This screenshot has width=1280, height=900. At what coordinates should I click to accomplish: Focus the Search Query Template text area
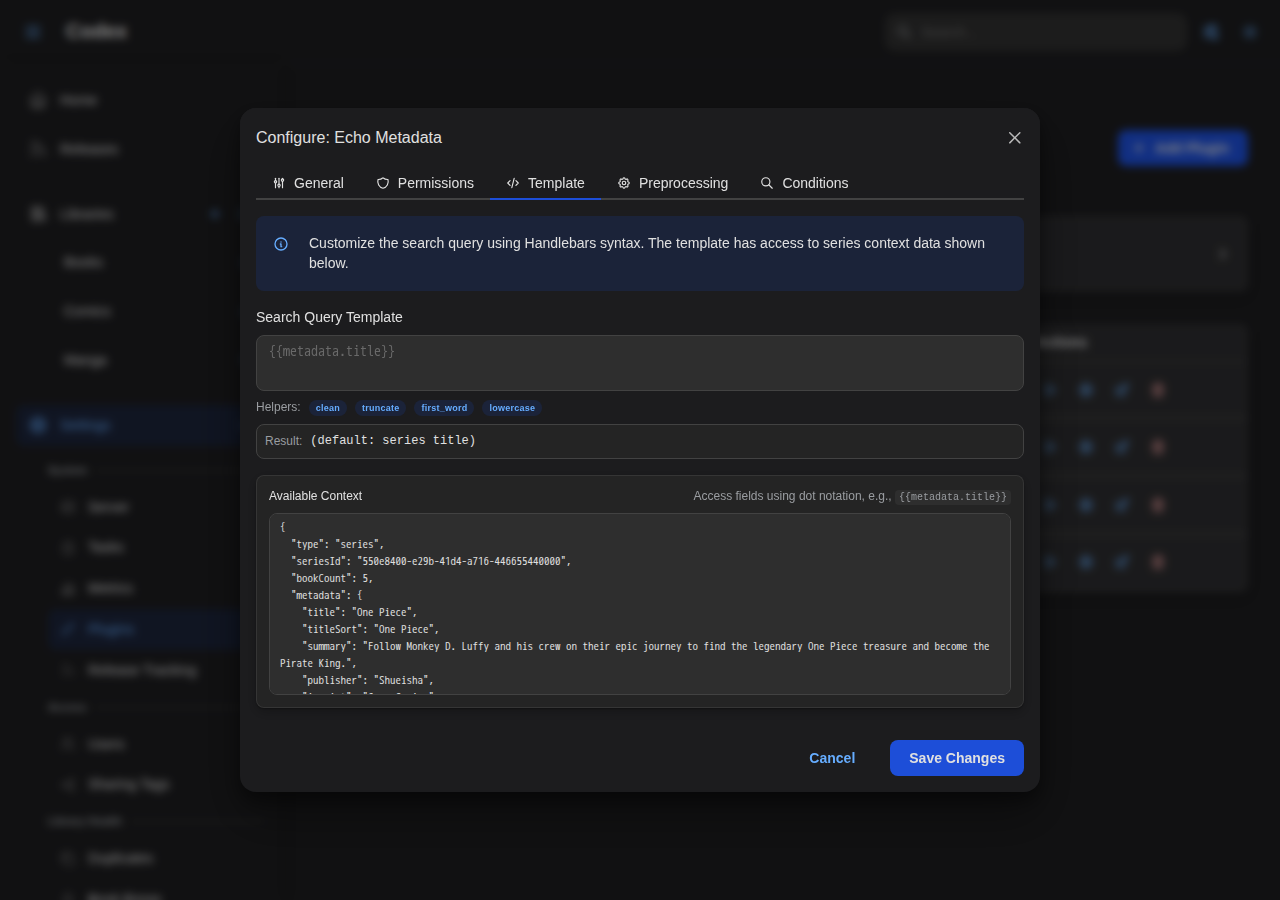click(x=640, y=363)
